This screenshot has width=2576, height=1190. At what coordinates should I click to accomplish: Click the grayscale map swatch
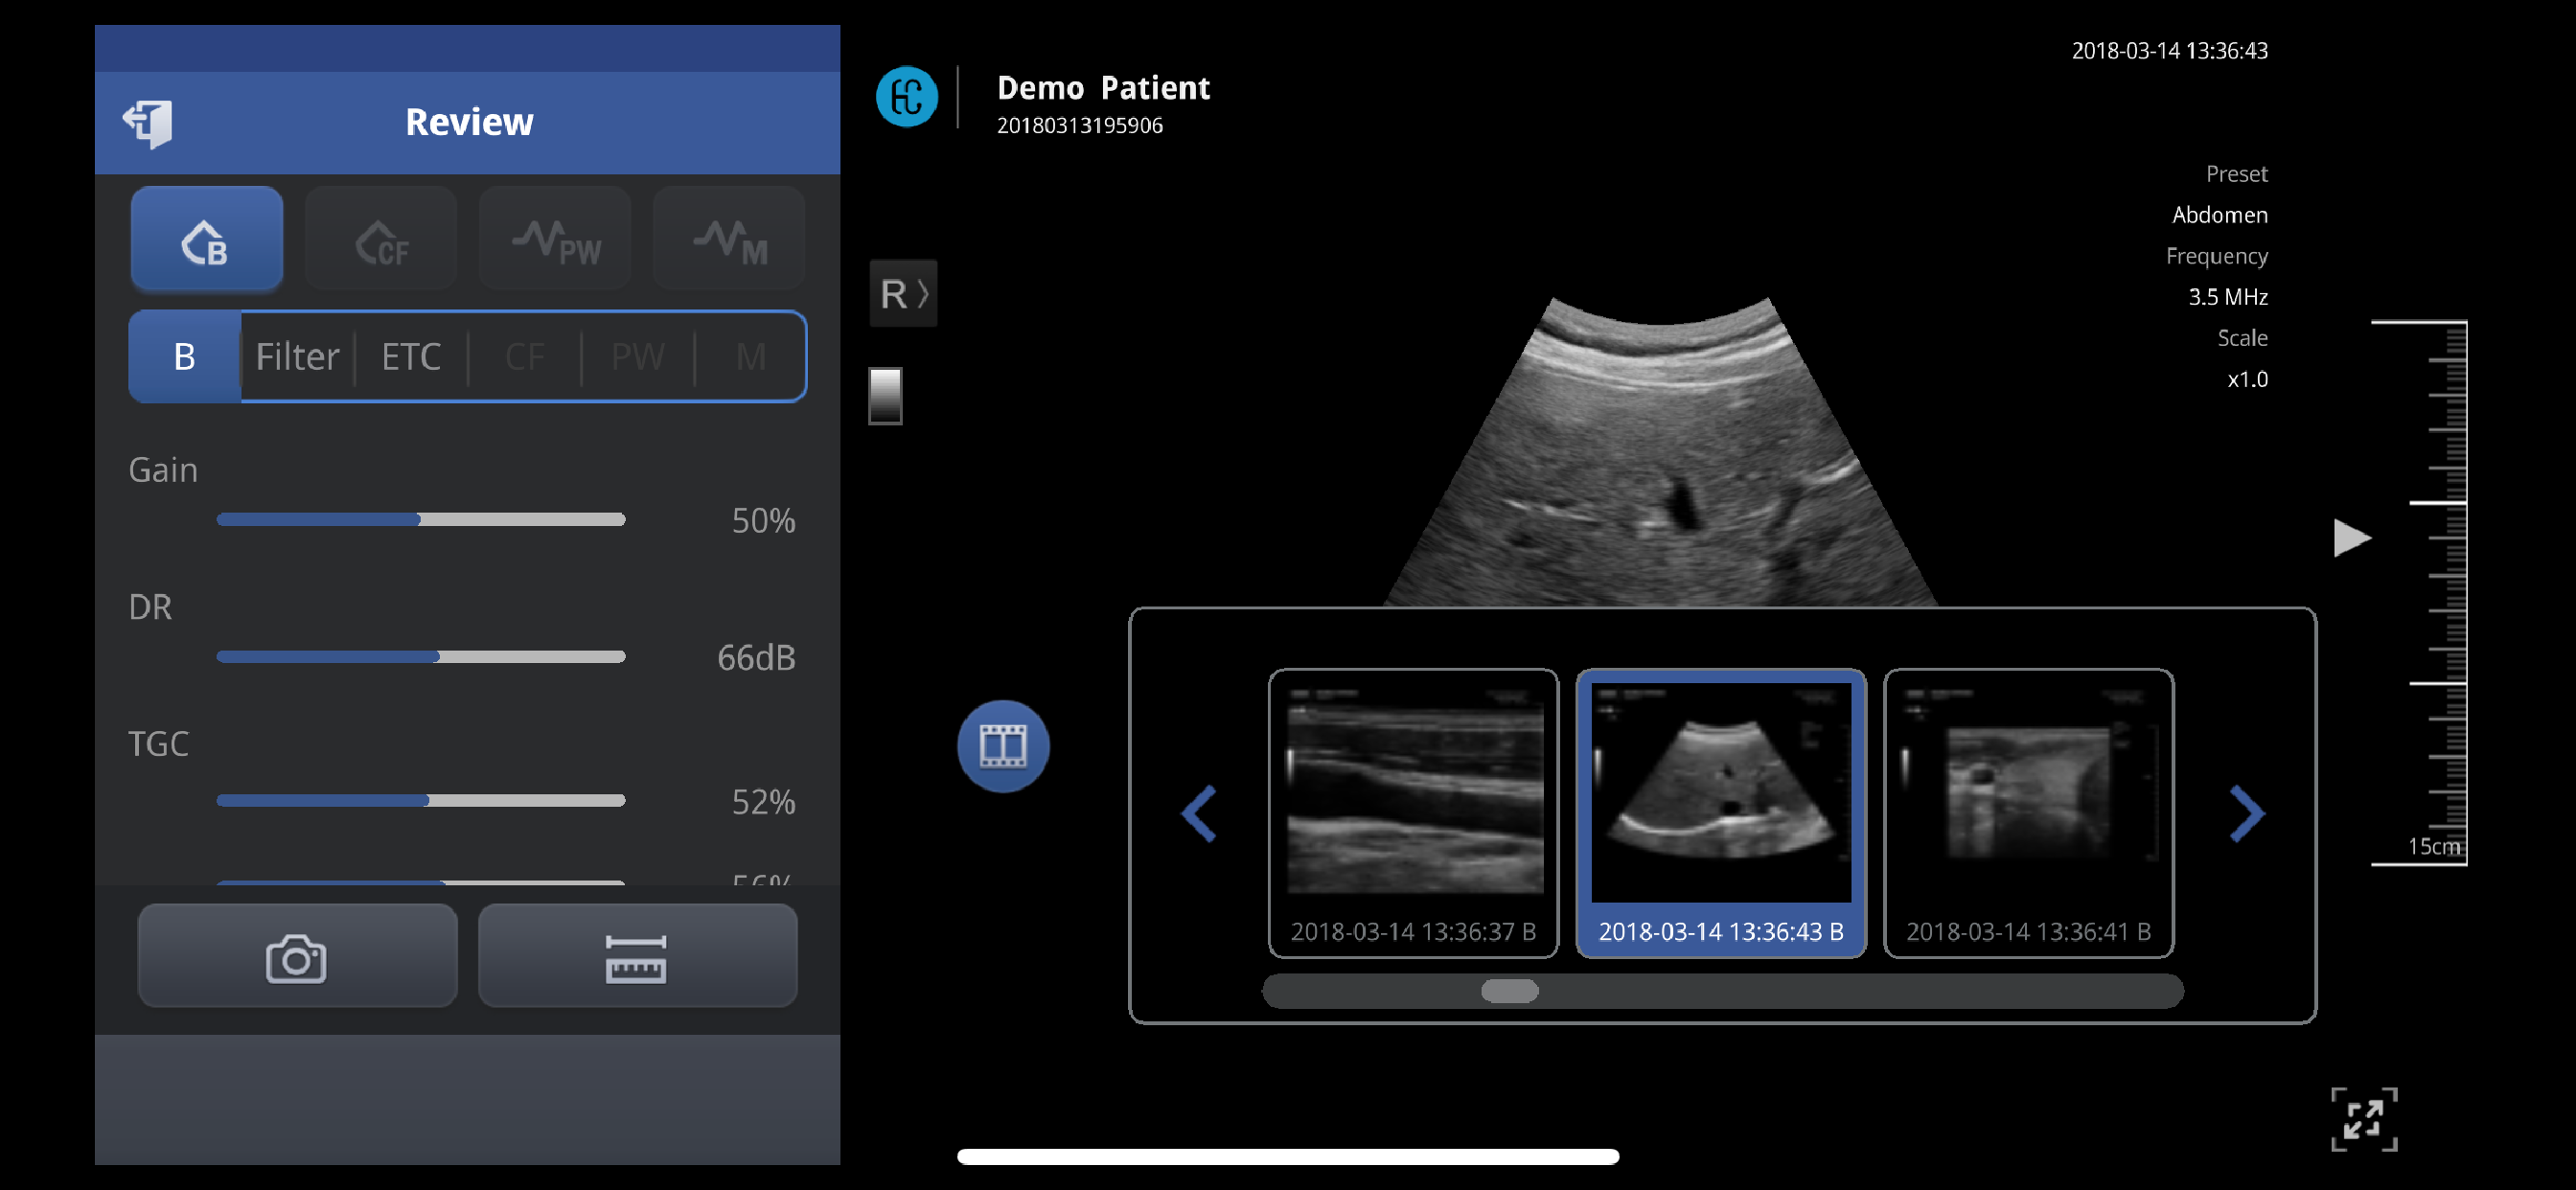885,396
